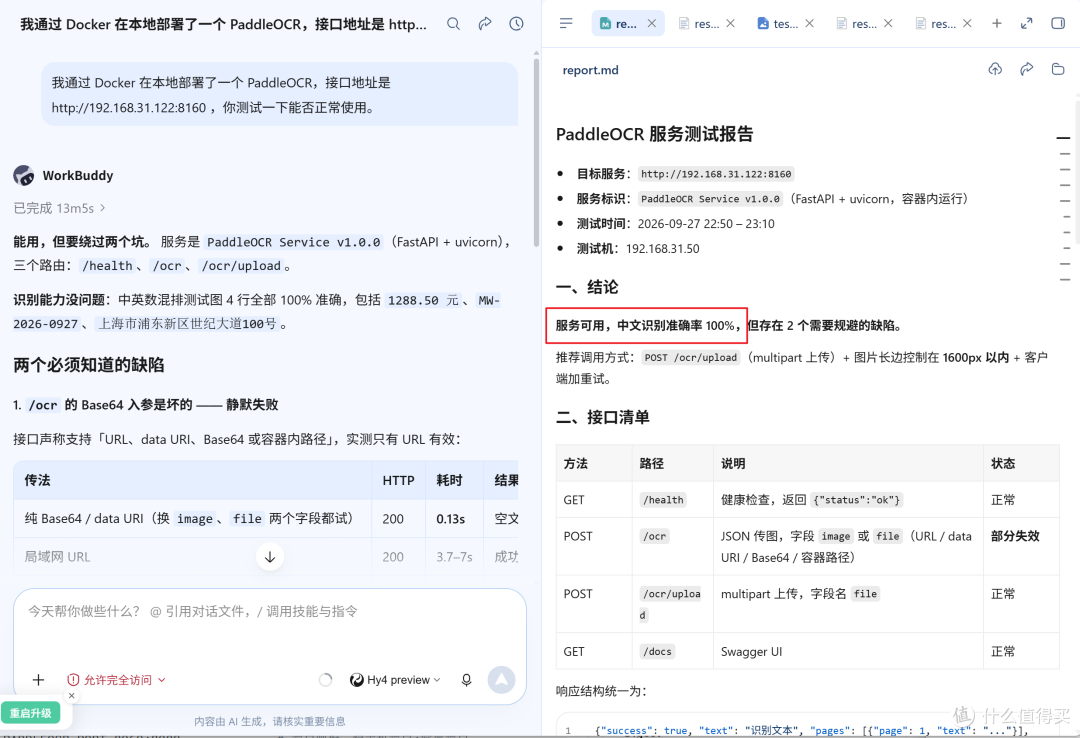Share the conversation via arrow icon in chat header
This screenshot has height=738, width=1080.
[485, 23]
